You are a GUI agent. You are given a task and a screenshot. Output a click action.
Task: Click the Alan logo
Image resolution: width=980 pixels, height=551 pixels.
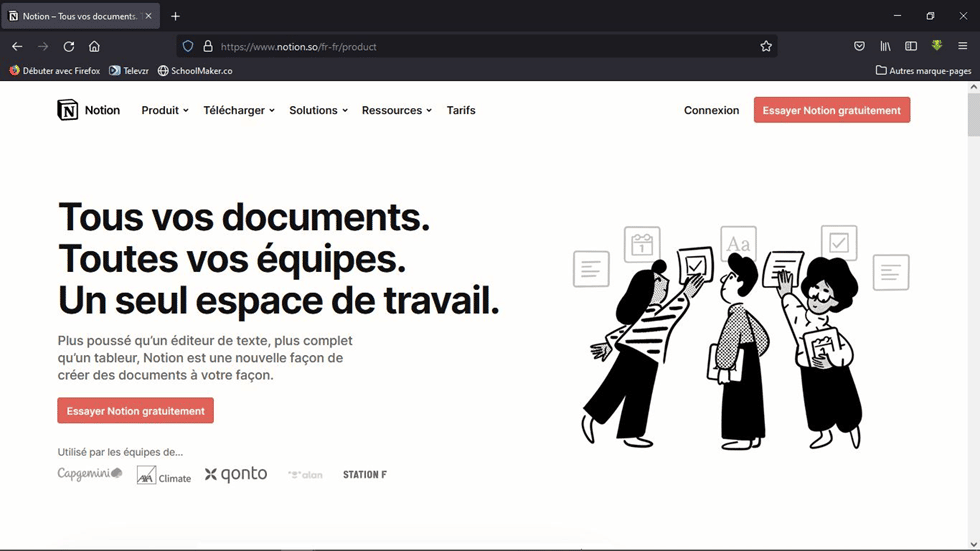(x=305, y=475)
